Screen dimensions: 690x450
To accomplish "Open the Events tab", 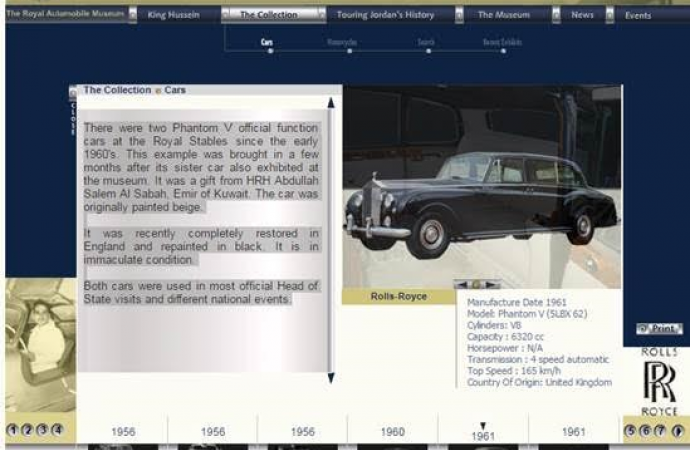I will (638, 15).
